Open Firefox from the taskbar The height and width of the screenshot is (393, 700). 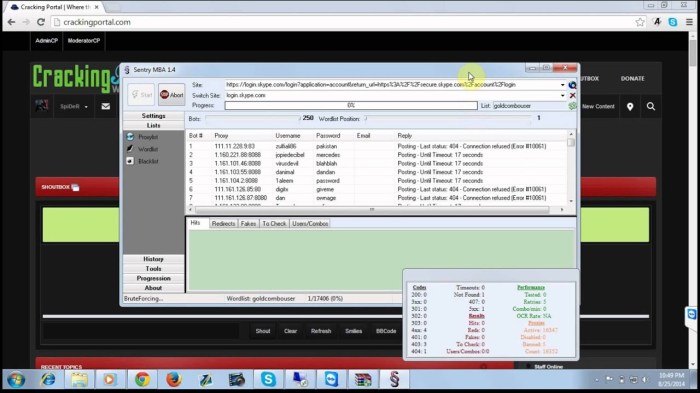(x=173, y=380)
